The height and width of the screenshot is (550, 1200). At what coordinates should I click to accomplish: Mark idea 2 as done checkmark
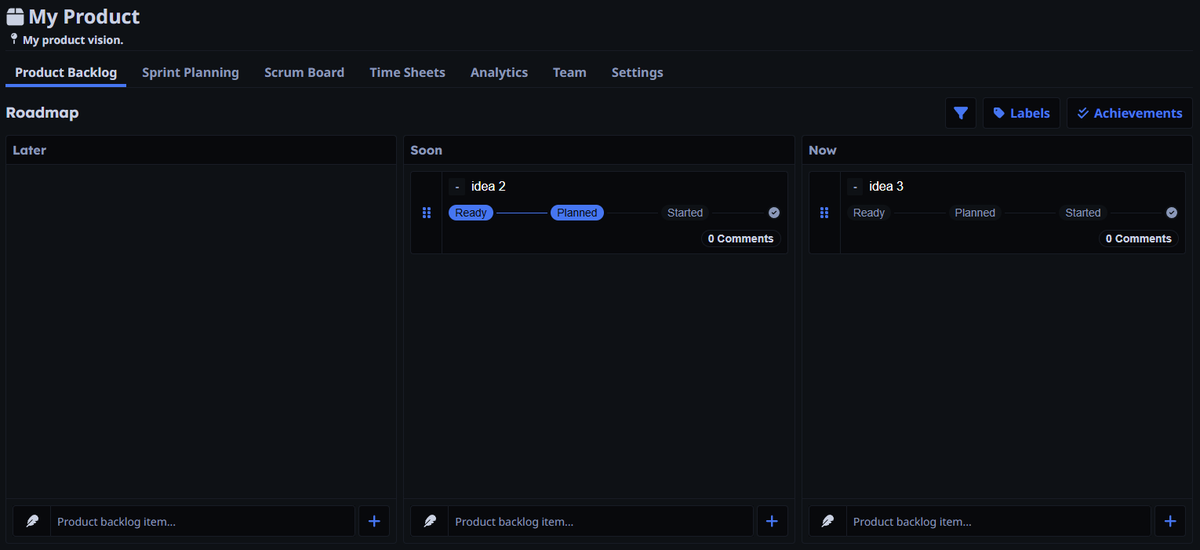coord(774,213)
